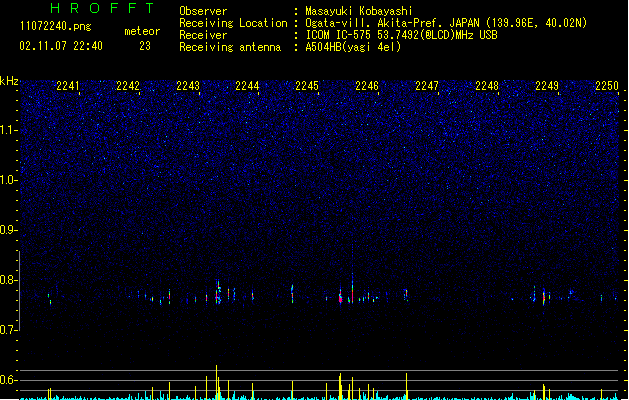Click the 2241 time marker

point(68,86)
